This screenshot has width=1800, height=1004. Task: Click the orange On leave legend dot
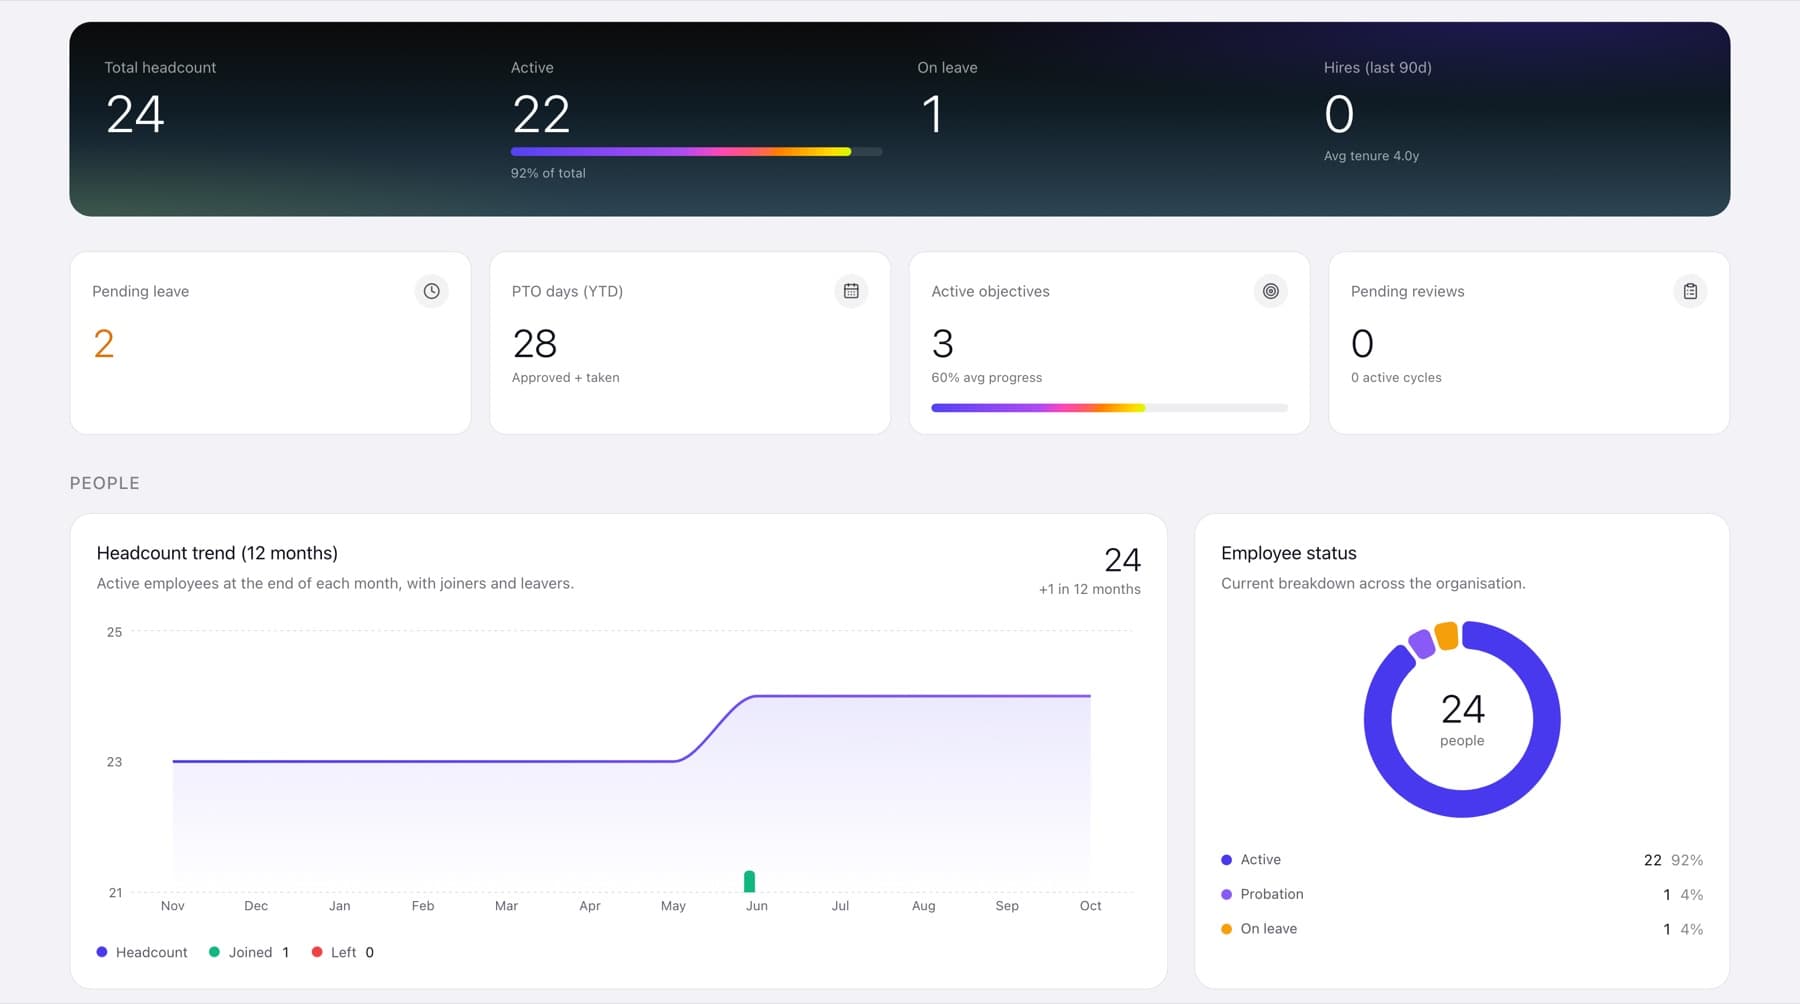[x=1226, y=929]
